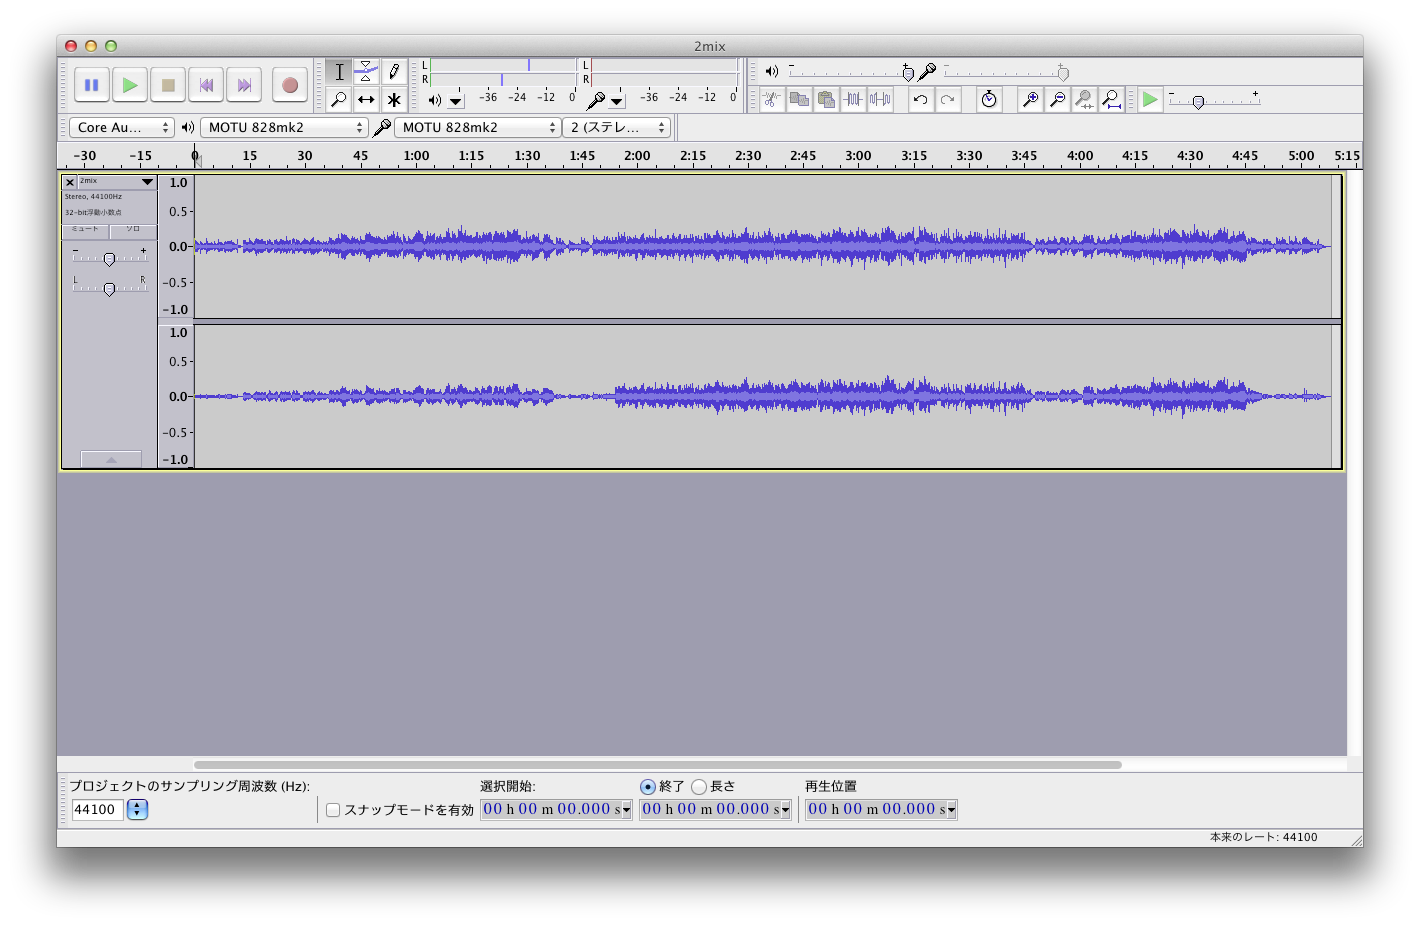The image size is (1420, 926).
Task: Mute the 2mix track with ミュート
Action: point(85,230)
